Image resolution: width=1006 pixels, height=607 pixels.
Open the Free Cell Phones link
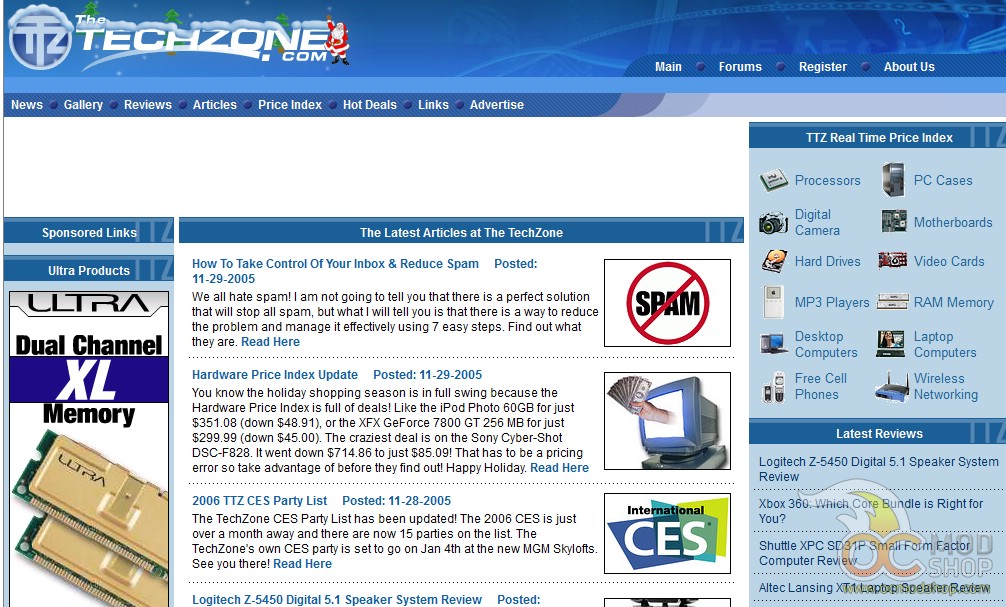pos(821,386)
